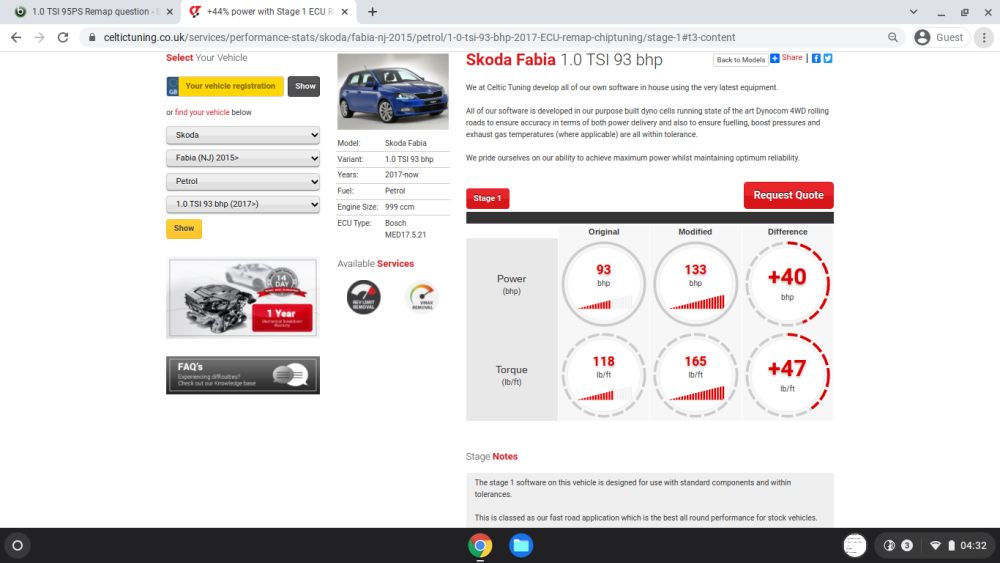The width and height of the screenshot is (1000, 563).
Task: Click the Original power 93 bhp gauge
Action: [x=603, y=284]
